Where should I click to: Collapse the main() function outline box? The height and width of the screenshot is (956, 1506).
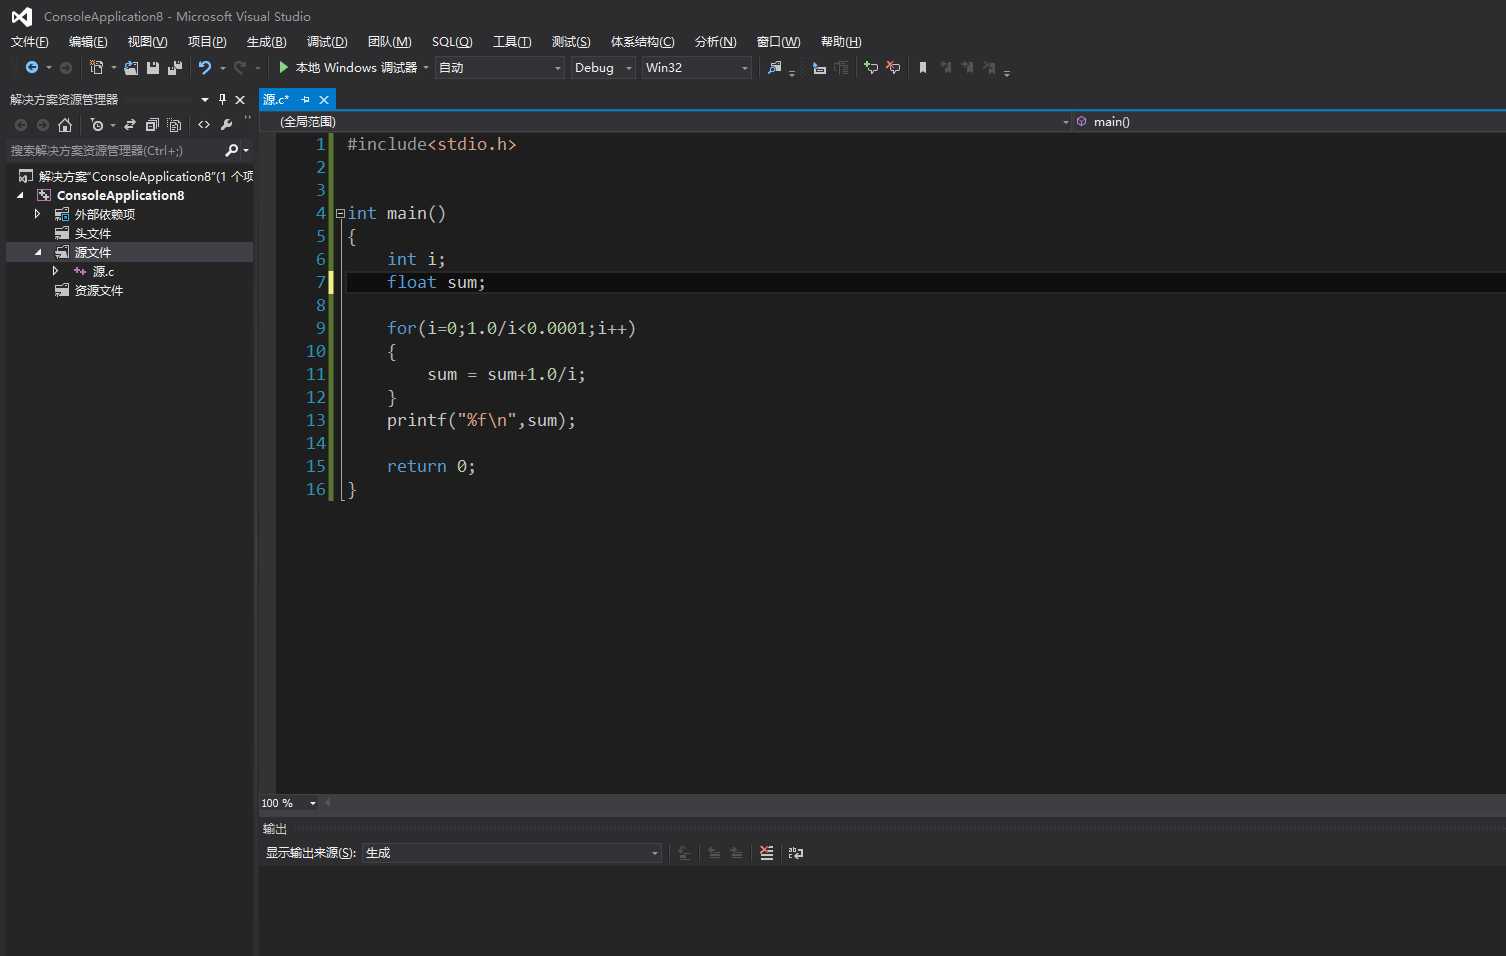point(340,213)
